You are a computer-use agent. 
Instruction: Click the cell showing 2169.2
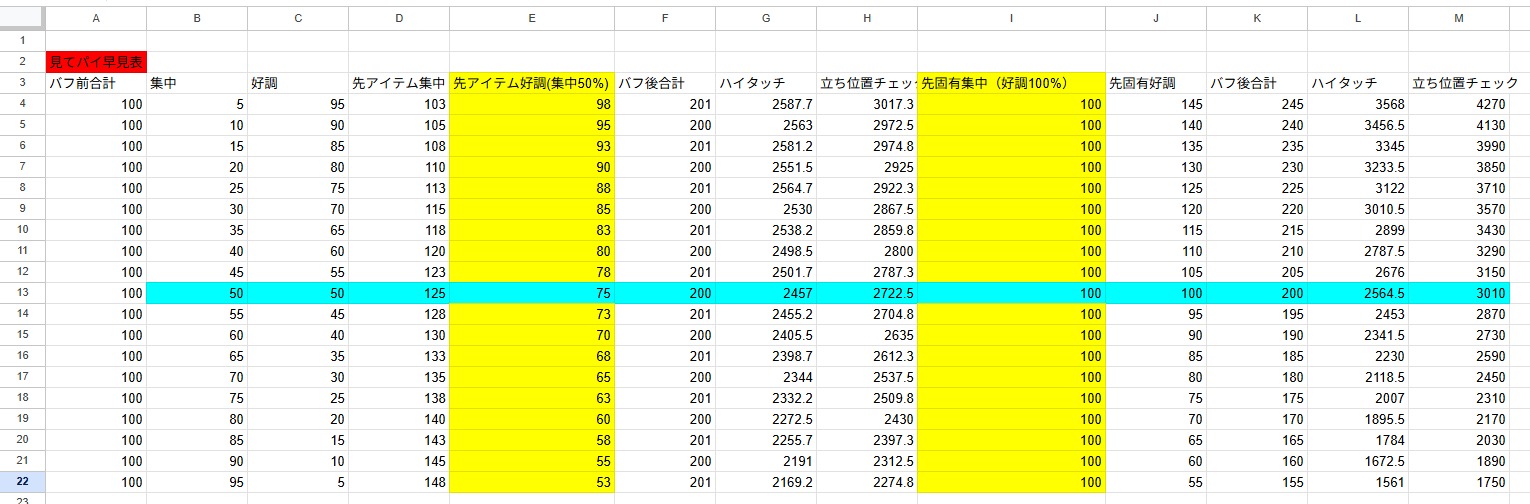tap(766, 482)
